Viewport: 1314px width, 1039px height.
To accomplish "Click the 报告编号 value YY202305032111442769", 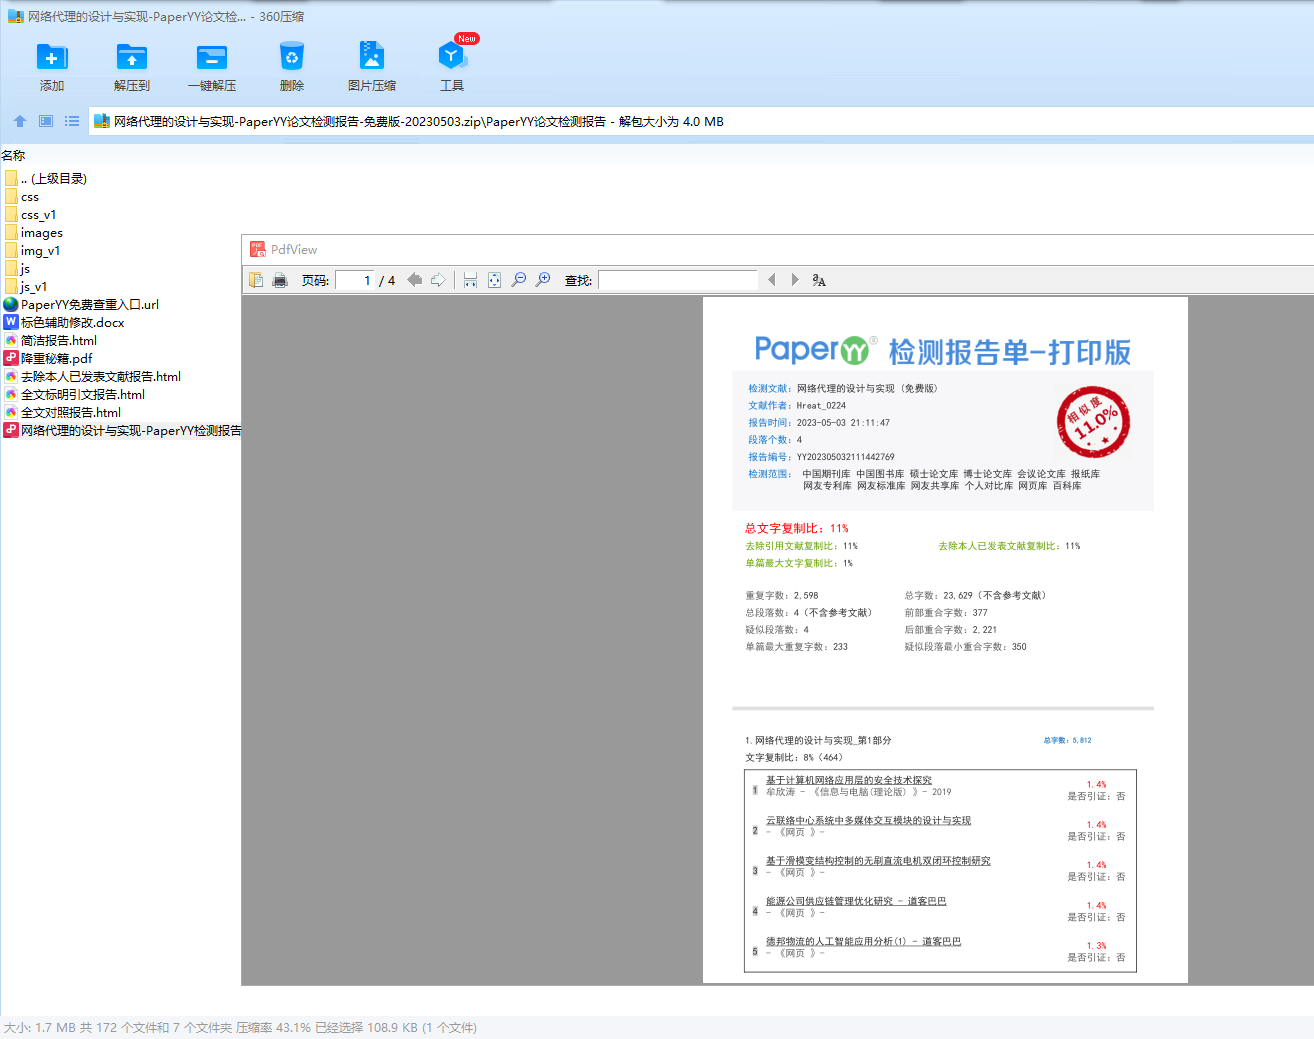I will click(x=846, y=457).
